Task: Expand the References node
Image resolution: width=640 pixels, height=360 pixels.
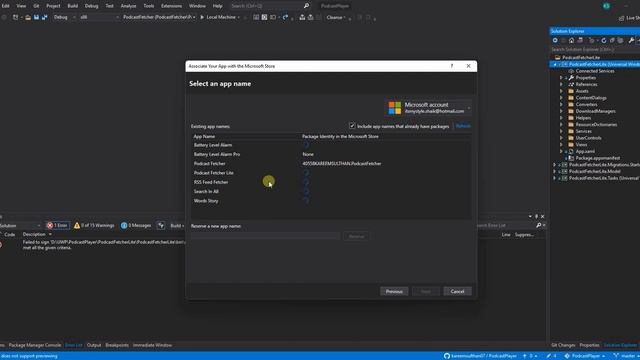Action: [x=561, y=84]
